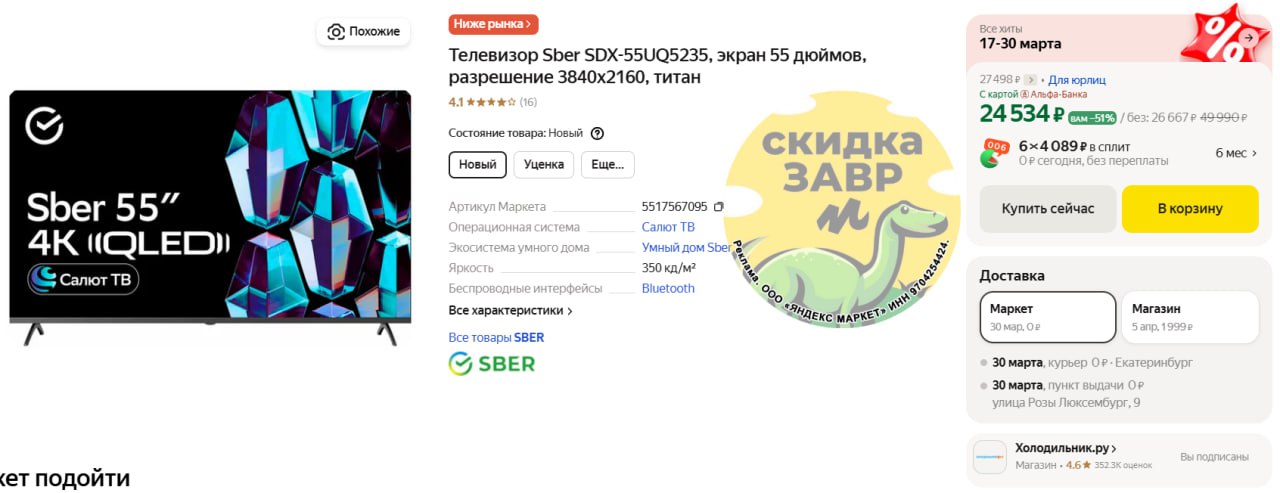The height and width of the screenshot is (493, 1280).
Task: Click the Похожие camera search icon
Action: click(x=336, y=32)
